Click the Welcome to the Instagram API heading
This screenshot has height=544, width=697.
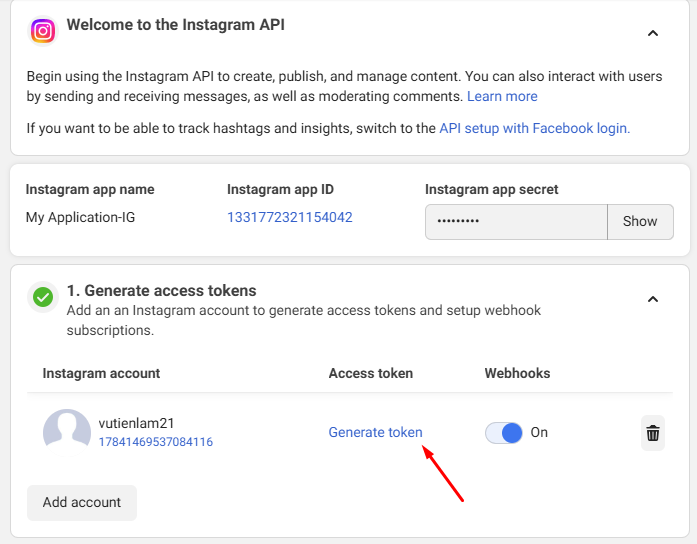(x=175, y=25)
